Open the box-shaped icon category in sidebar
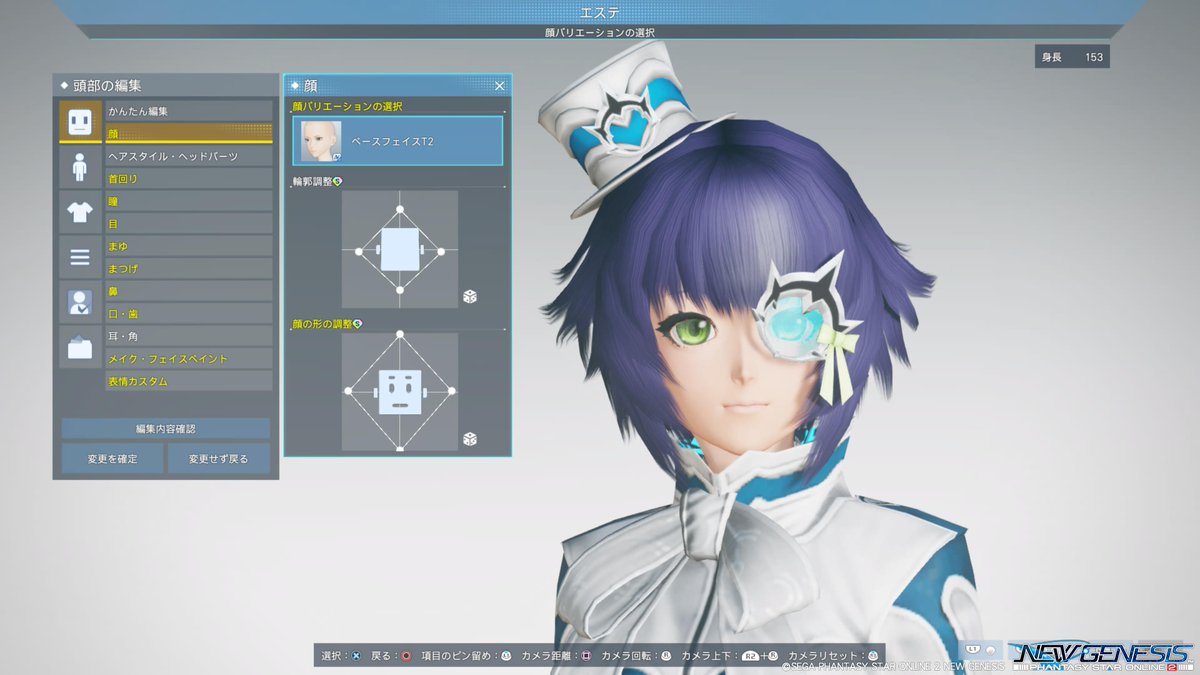Viewport: 1200px width, 675px height. pos(80,347)
